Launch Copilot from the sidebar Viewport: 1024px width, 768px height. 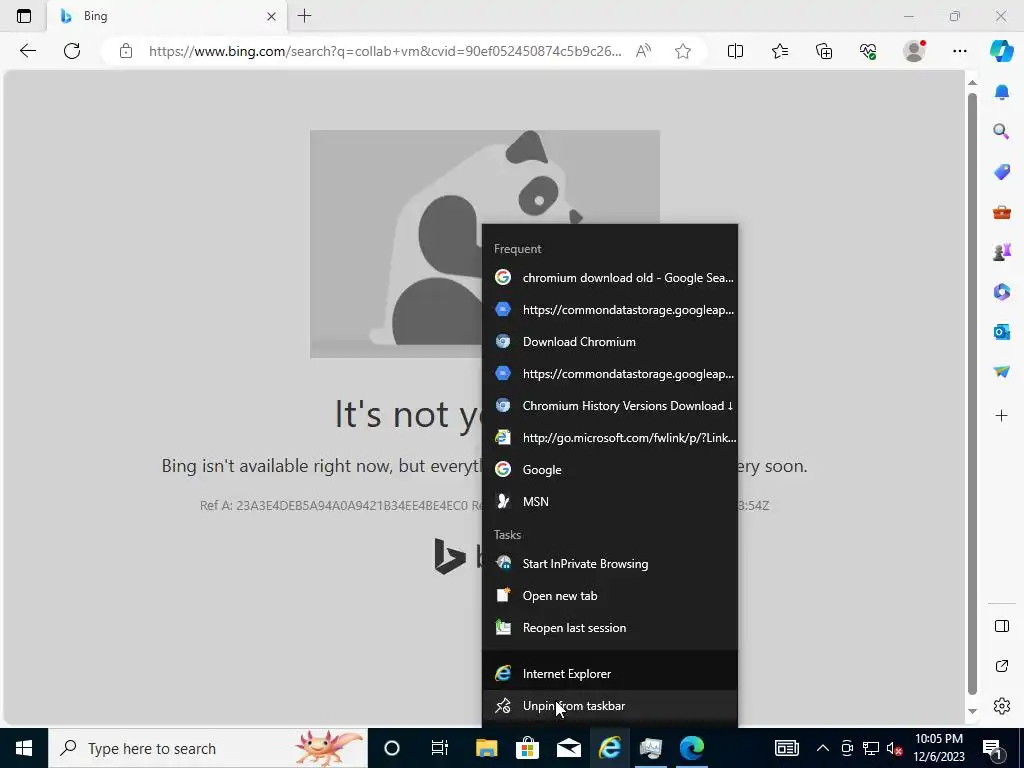tap(1001, 51)
